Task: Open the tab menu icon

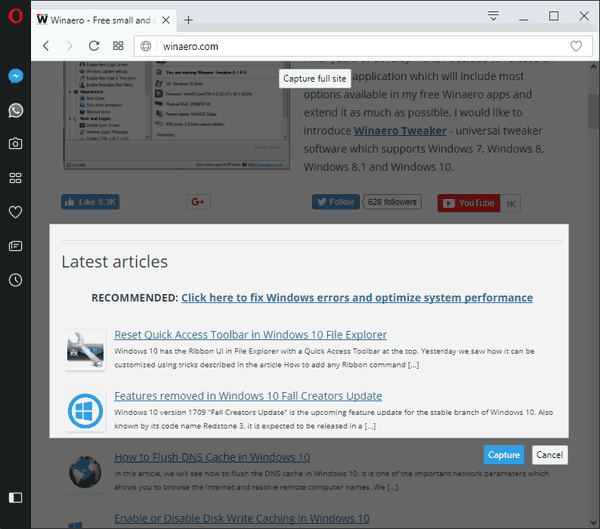Action: point(493,16)
